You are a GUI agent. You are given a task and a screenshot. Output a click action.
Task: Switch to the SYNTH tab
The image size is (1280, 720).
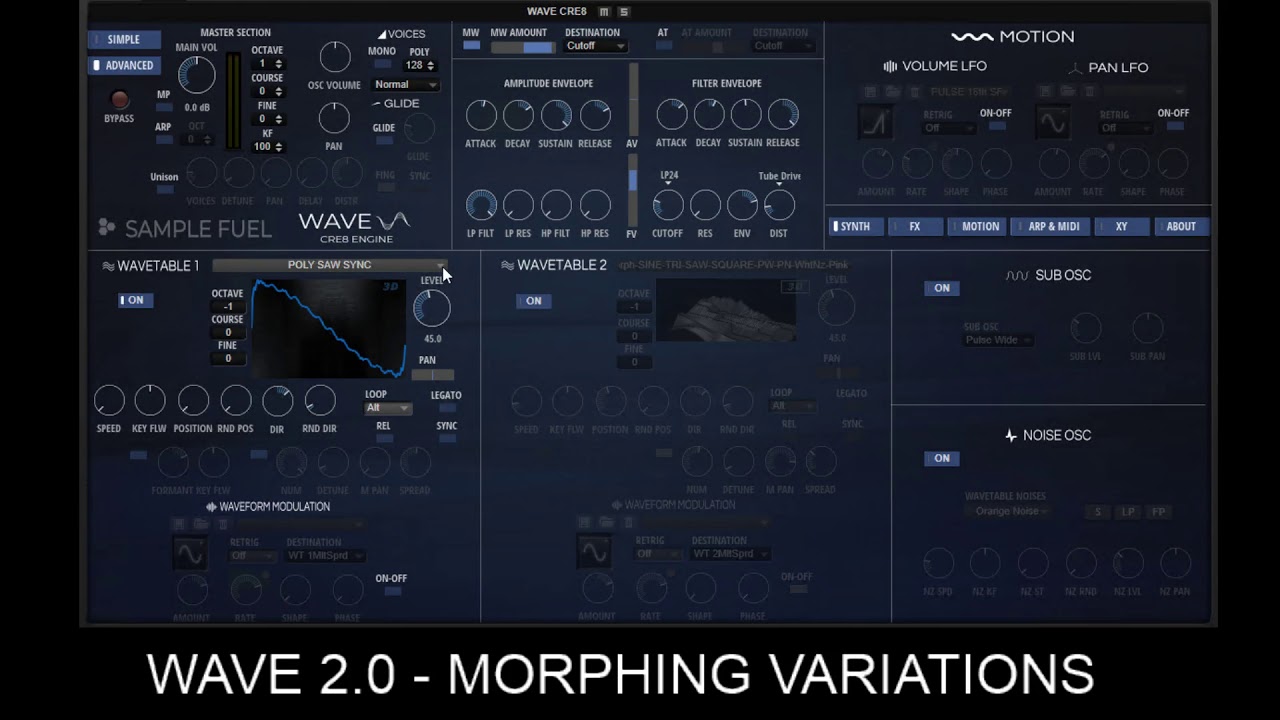tap(855, 227)
